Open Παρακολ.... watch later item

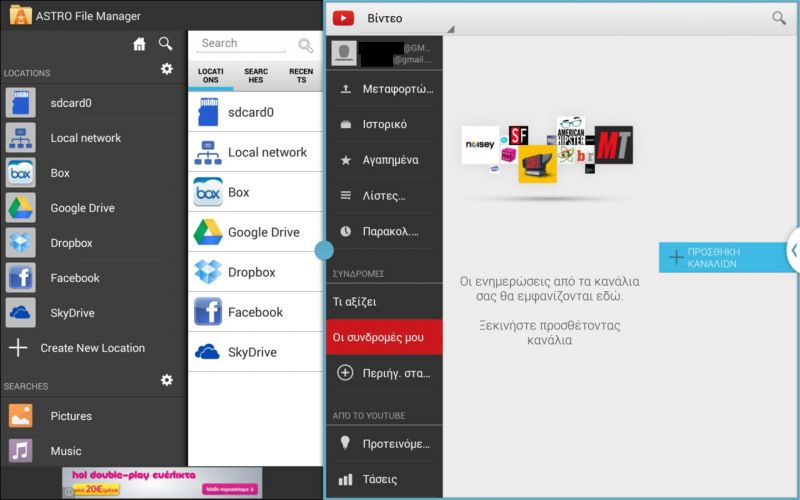coord(384,231)
